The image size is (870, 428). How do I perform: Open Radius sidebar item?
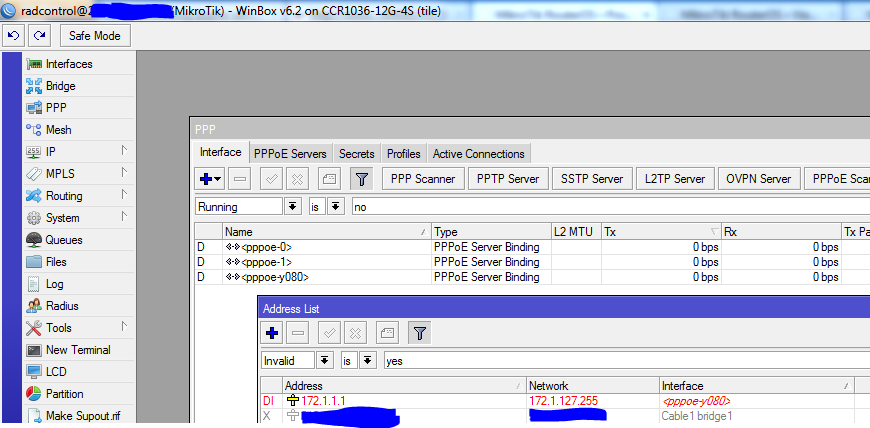(x=78, y=306)
